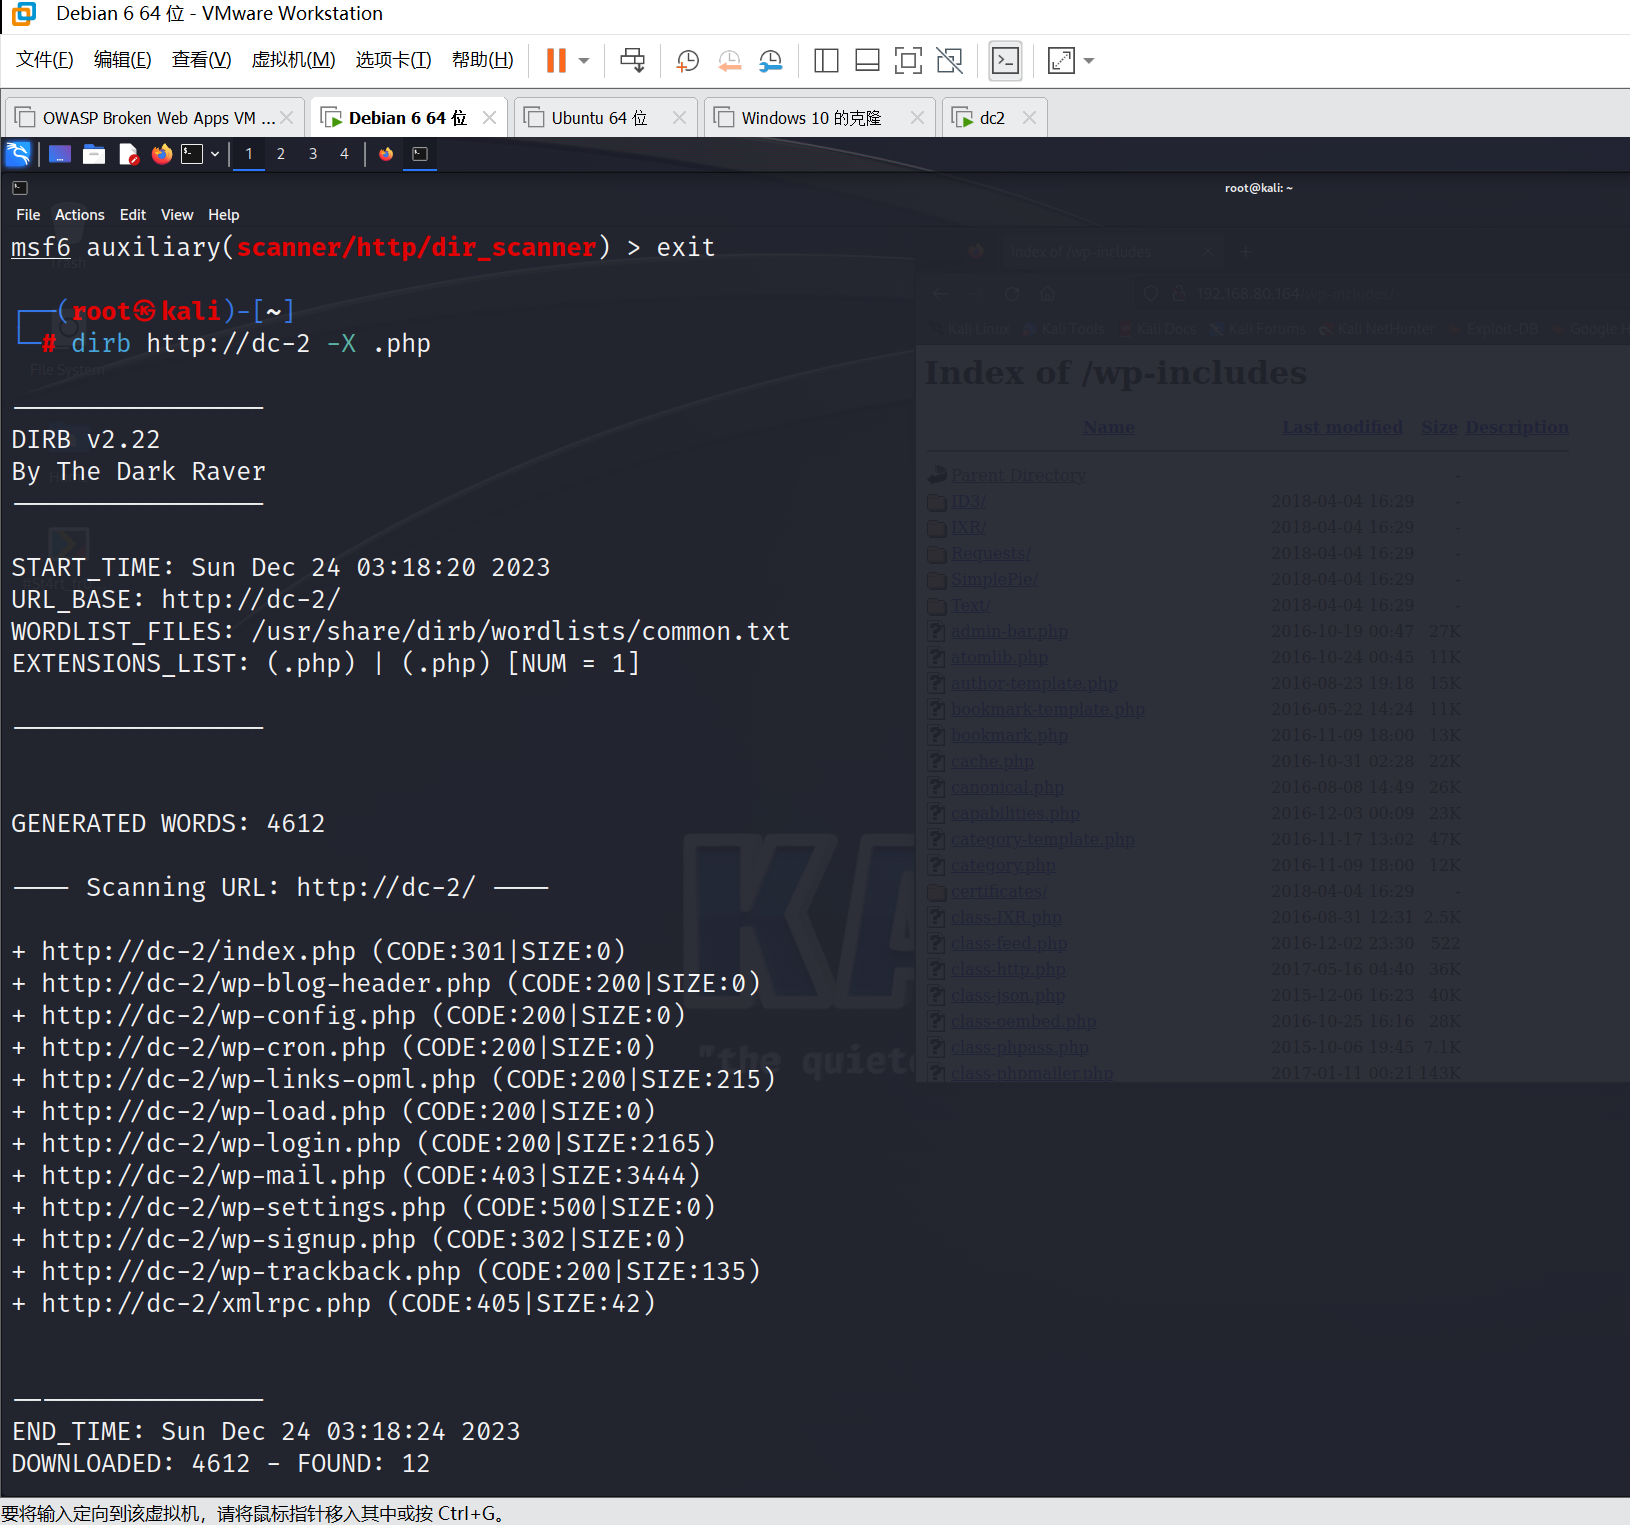Expand terminal launcher dropdown arrow
The height and width of the screenshot is (1525, 1630).
tap(215, 154)
